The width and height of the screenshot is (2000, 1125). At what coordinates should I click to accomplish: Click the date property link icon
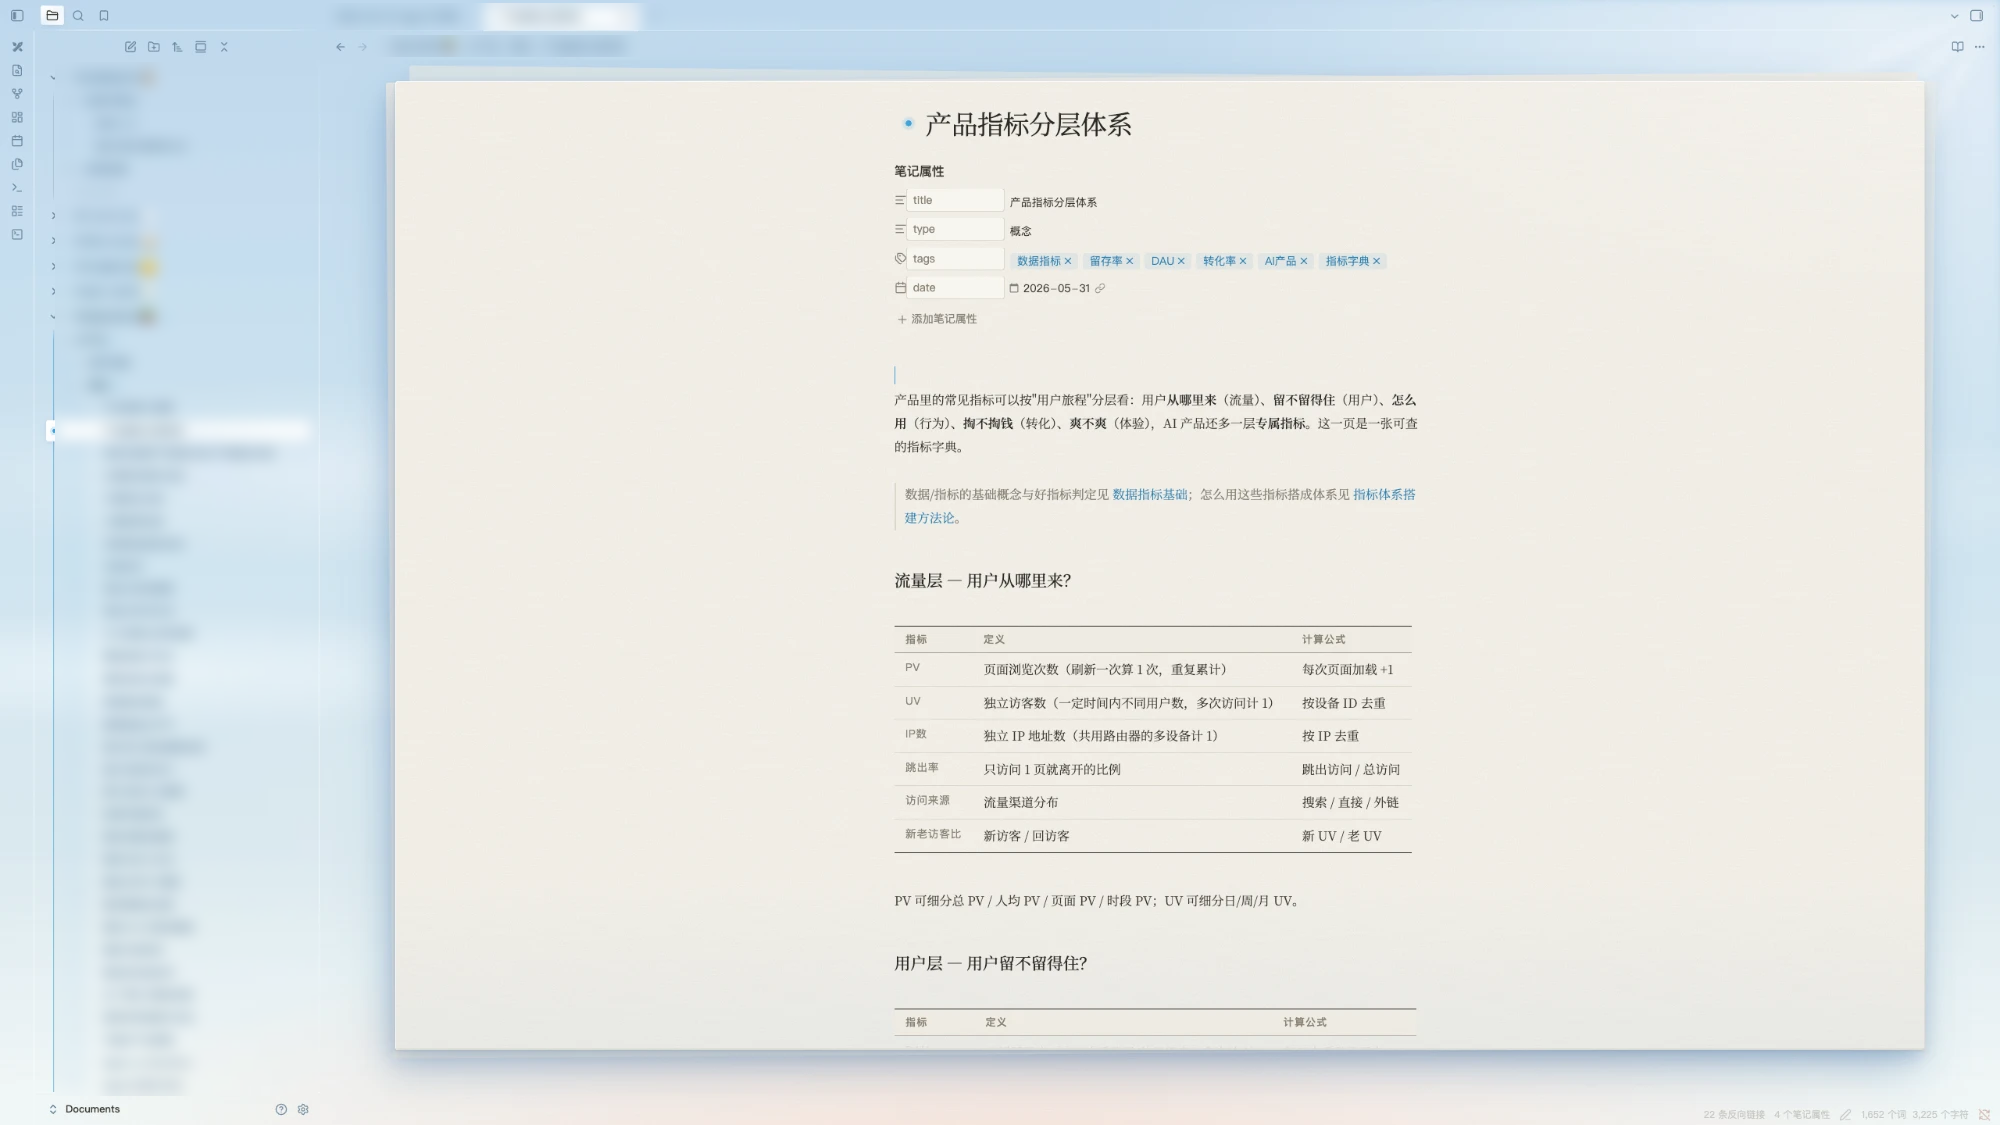pos(1100,288)
